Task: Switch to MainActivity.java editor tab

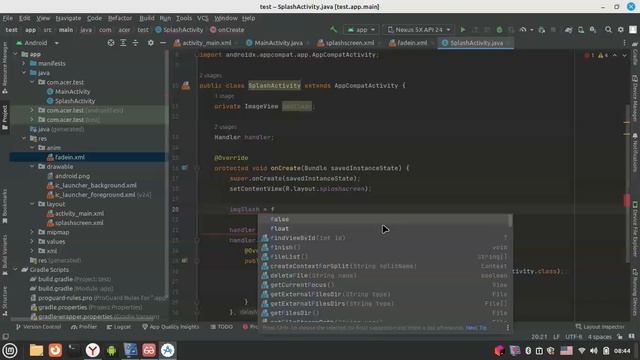Action: (275, 42)
